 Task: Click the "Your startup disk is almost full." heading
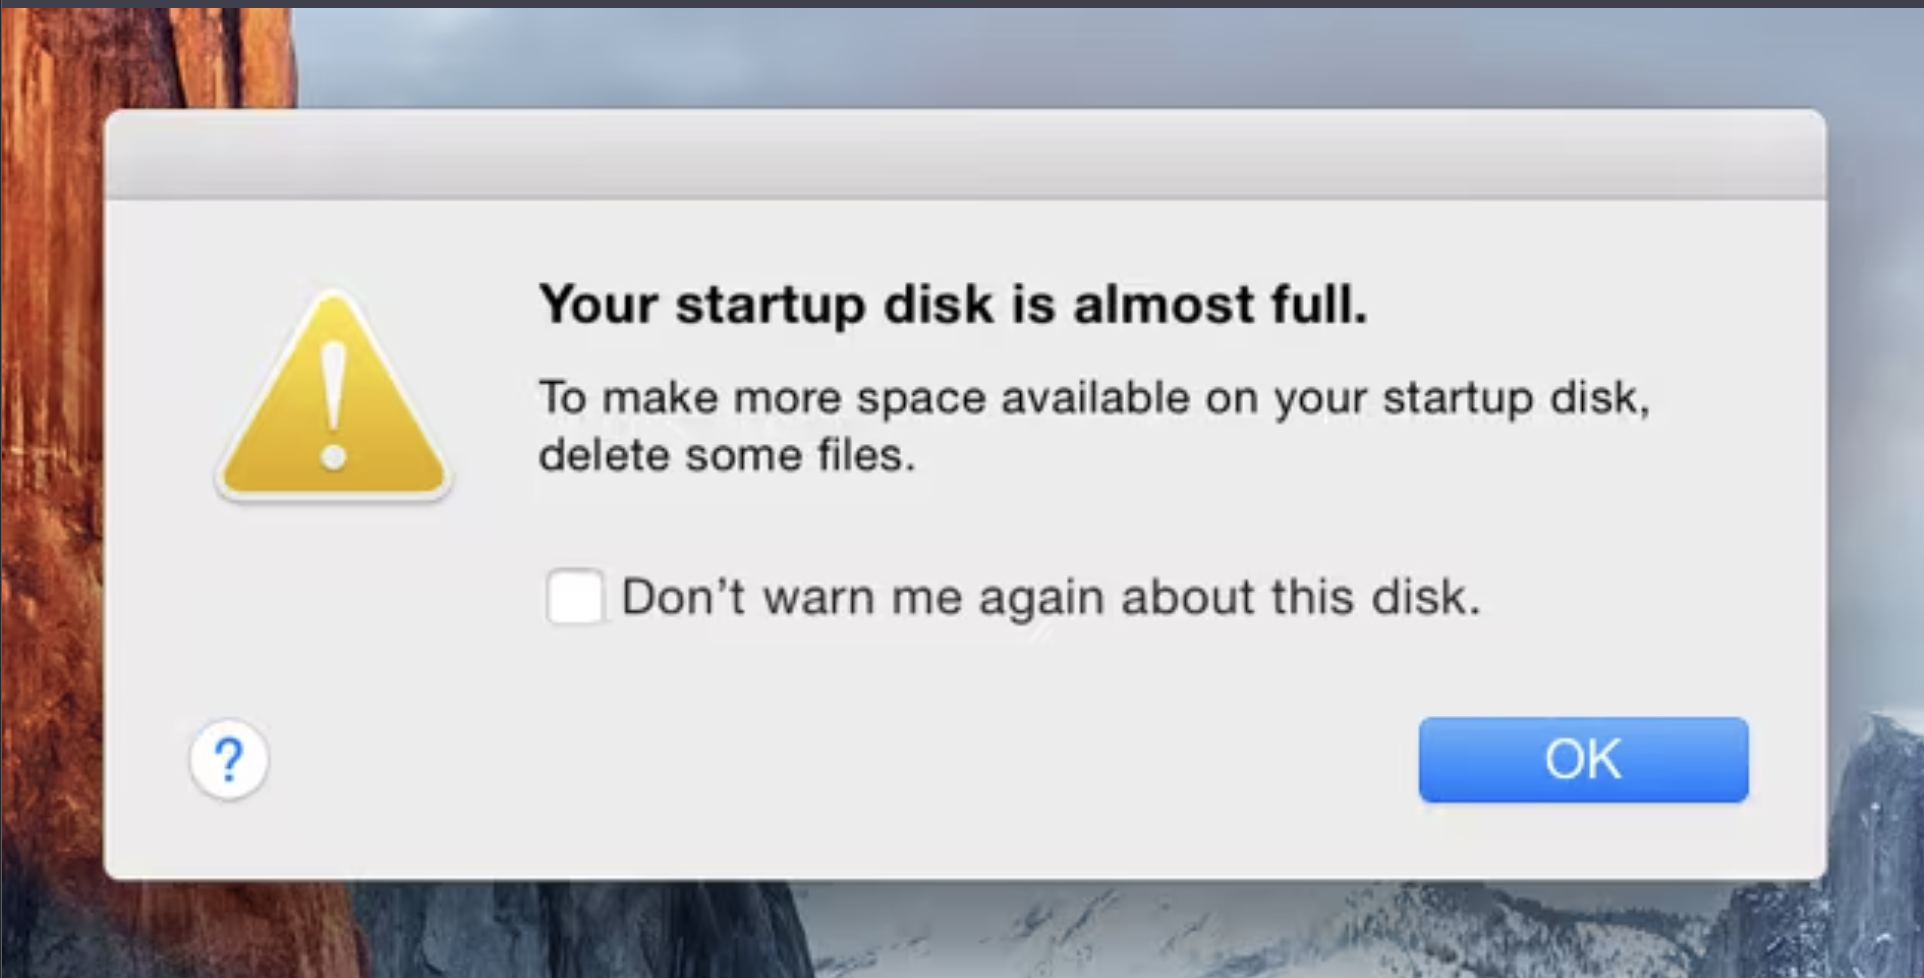pyautogui.click(x=953, y=304)
